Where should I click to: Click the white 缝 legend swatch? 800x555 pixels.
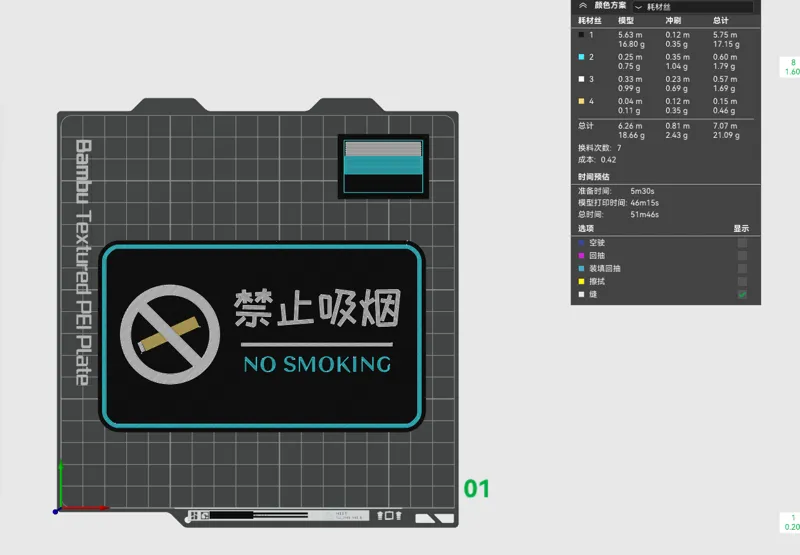pyautogui.click(x=581, y=294)
